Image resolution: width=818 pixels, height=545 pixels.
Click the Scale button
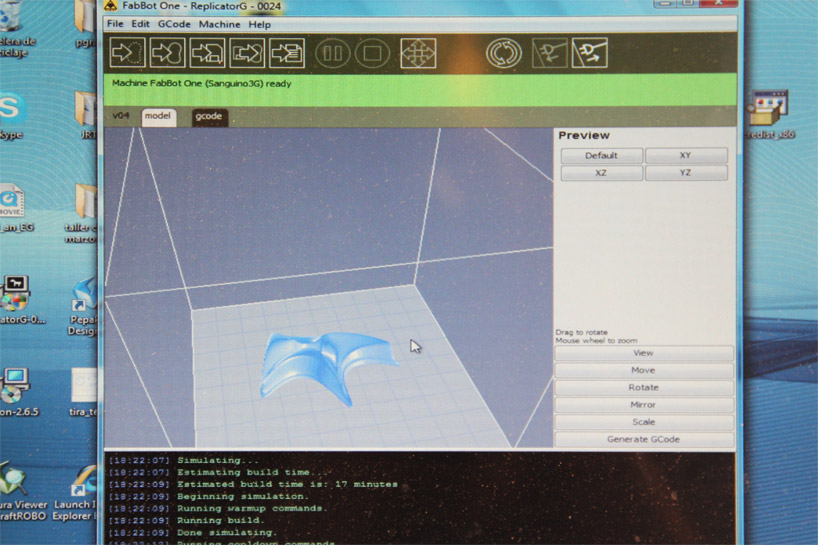point(643,422)
